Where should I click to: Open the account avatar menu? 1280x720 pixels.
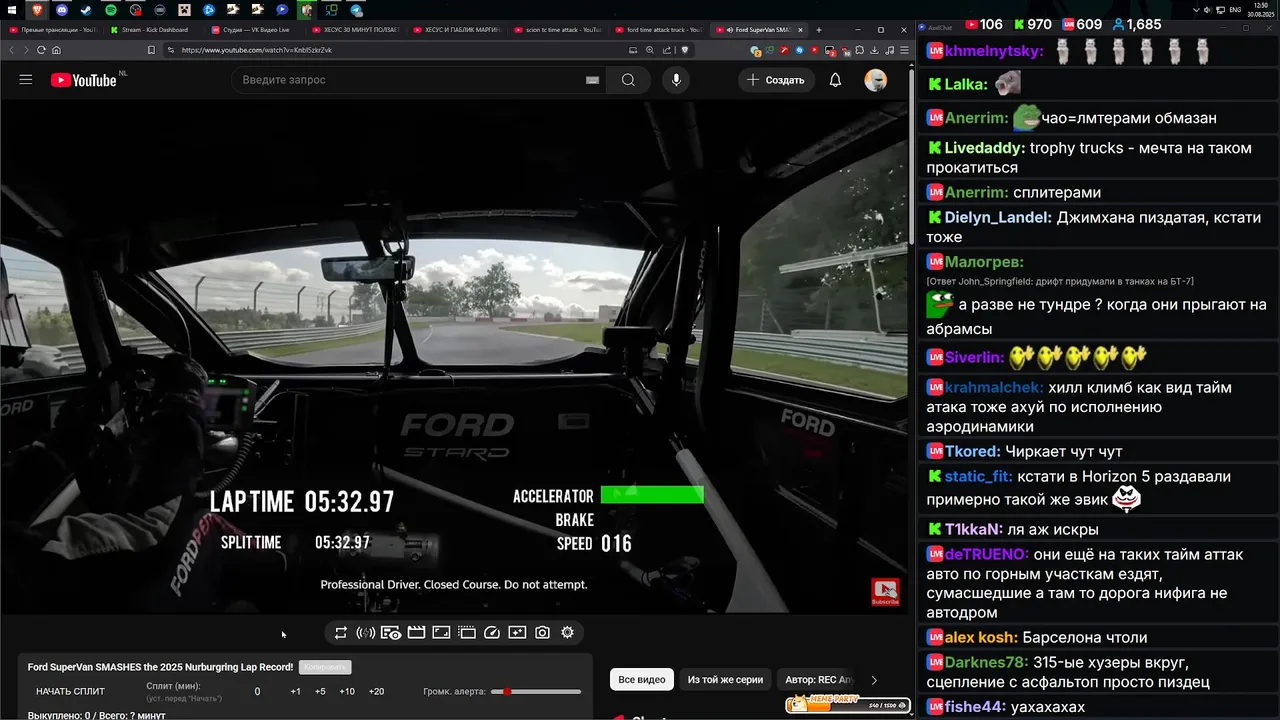876,80
